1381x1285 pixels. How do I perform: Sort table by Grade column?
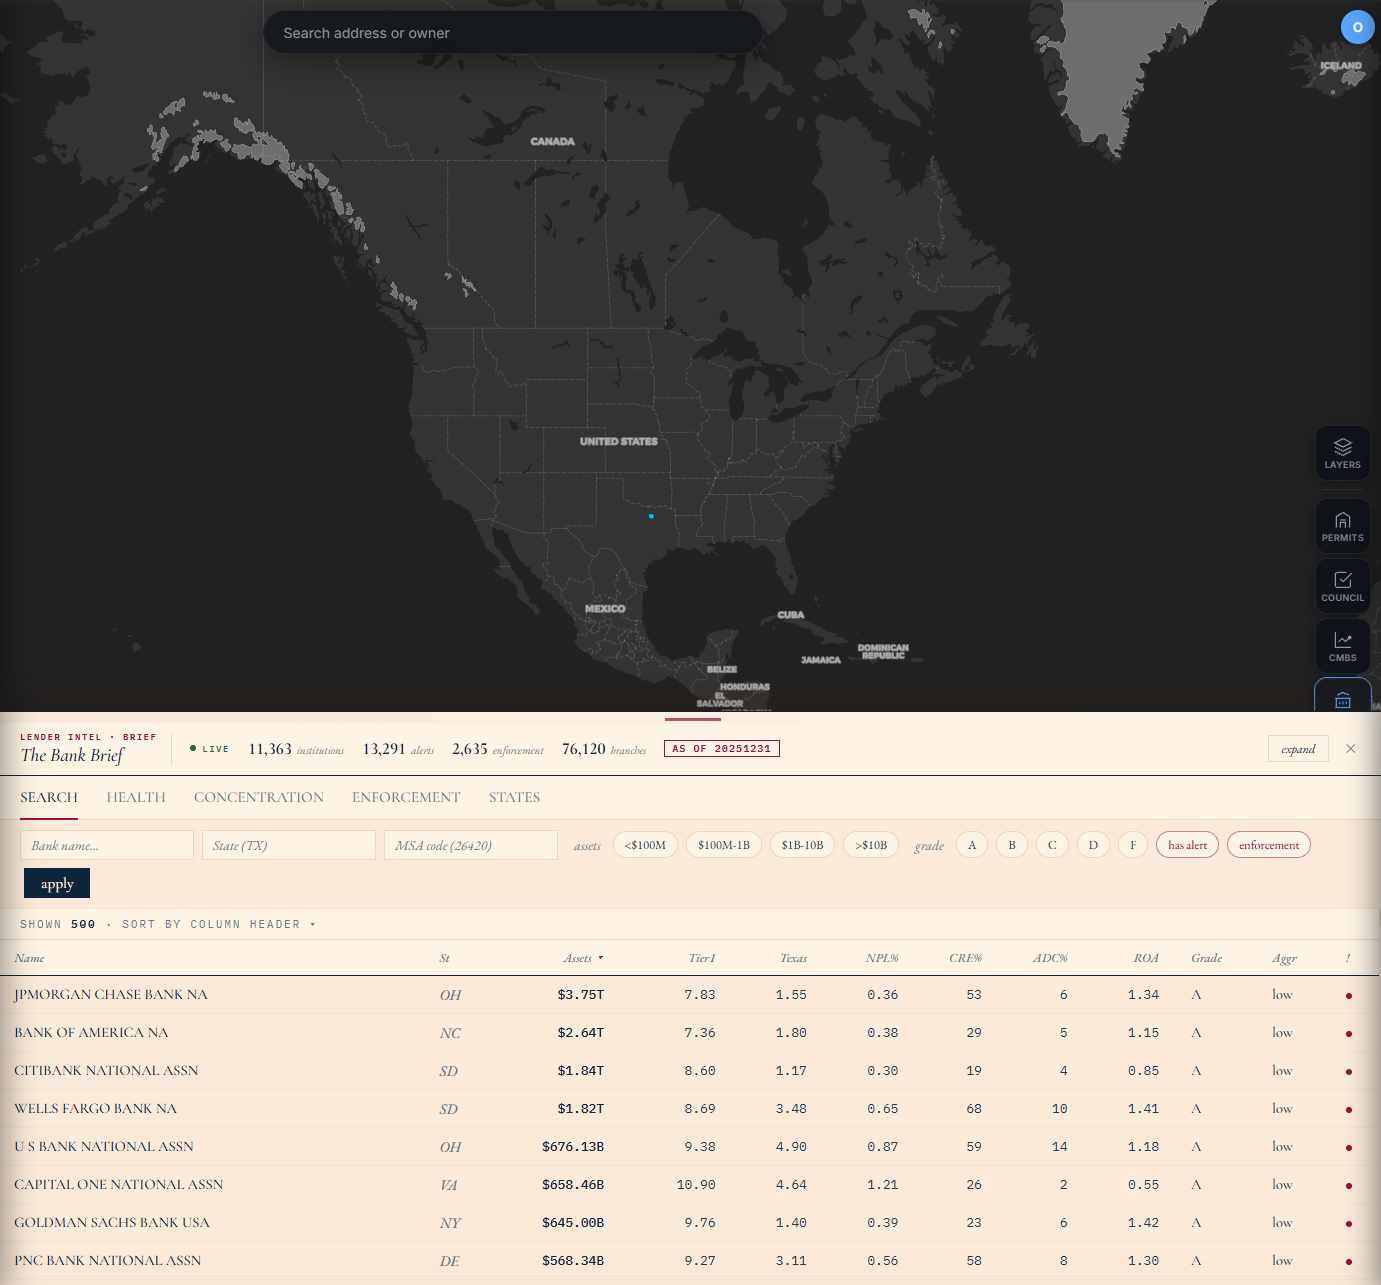(1207, 958)
